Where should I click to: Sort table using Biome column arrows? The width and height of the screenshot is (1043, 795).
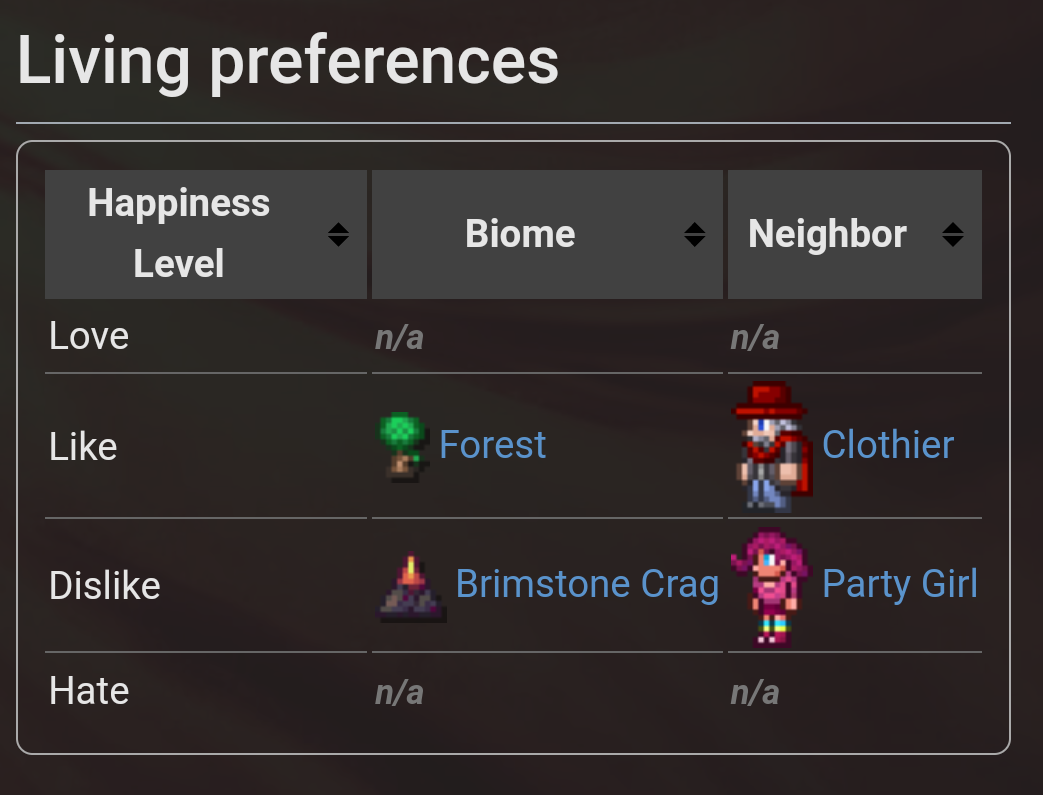pos(694,234)
